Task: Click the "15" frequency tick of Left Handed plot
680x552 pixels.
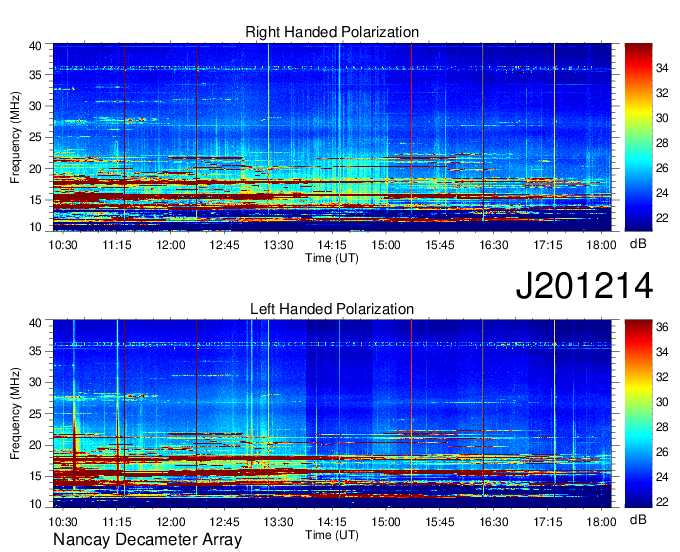Action: coord(35,477)
